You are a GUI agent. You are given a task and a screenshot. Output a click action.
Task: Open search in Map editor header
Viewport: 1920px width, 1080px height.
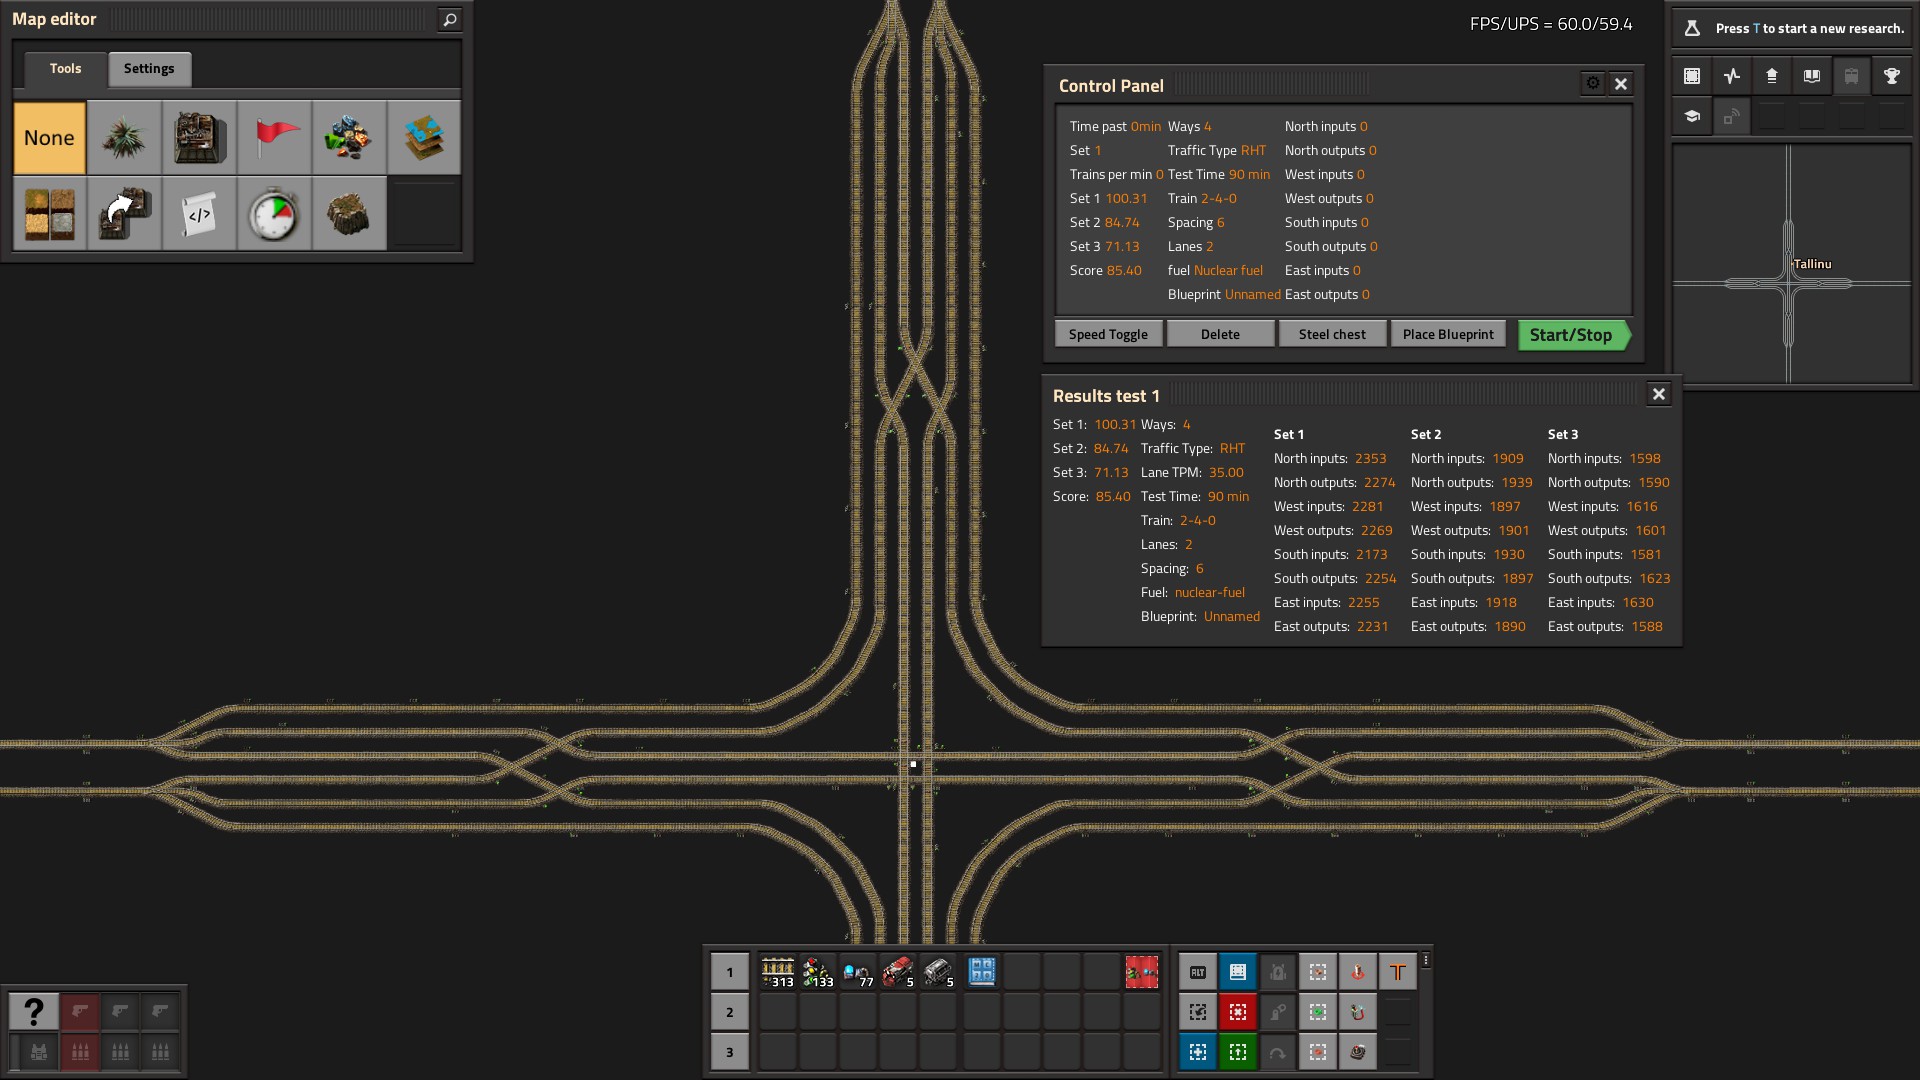pos(450,19)
